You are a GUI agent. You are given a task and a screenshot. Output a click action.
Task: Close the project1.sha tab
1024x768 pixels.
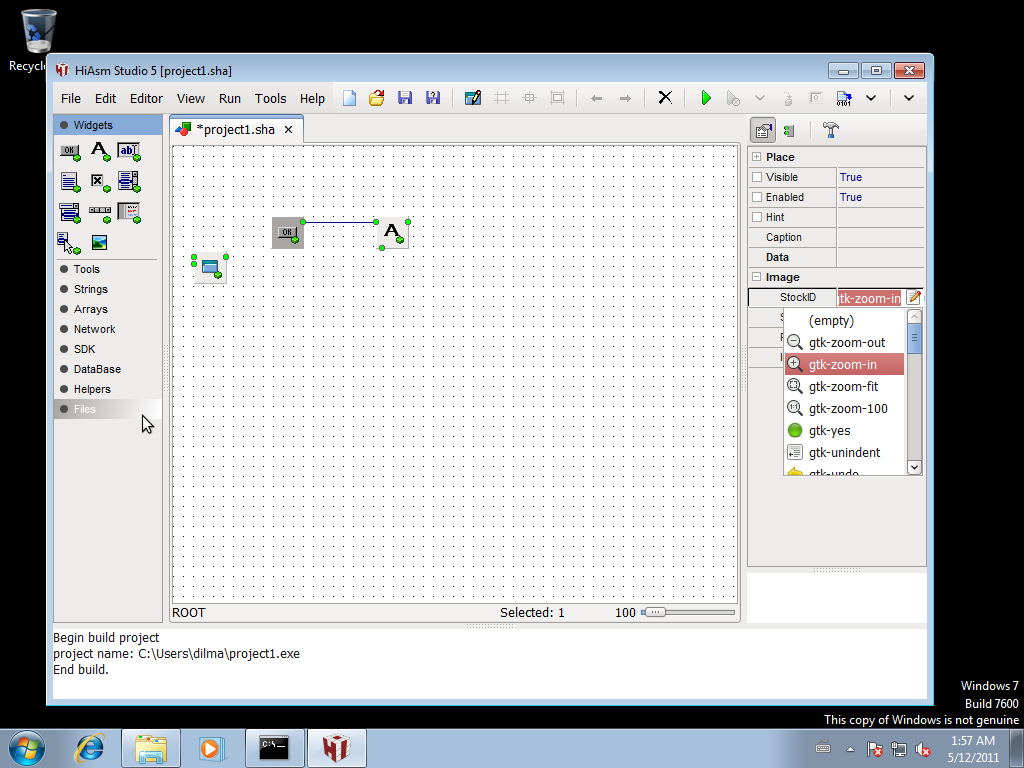click(288, 130)
